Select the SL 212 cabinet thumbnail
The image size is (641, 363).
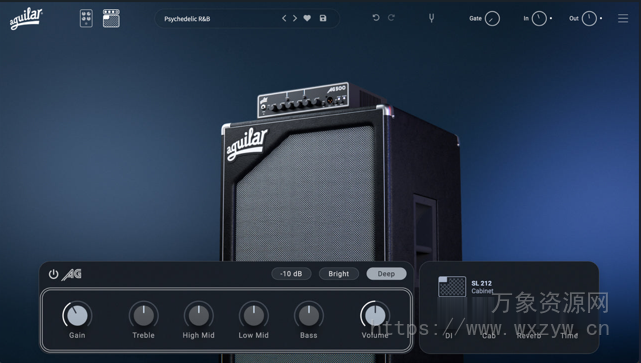tap(452, 287)
